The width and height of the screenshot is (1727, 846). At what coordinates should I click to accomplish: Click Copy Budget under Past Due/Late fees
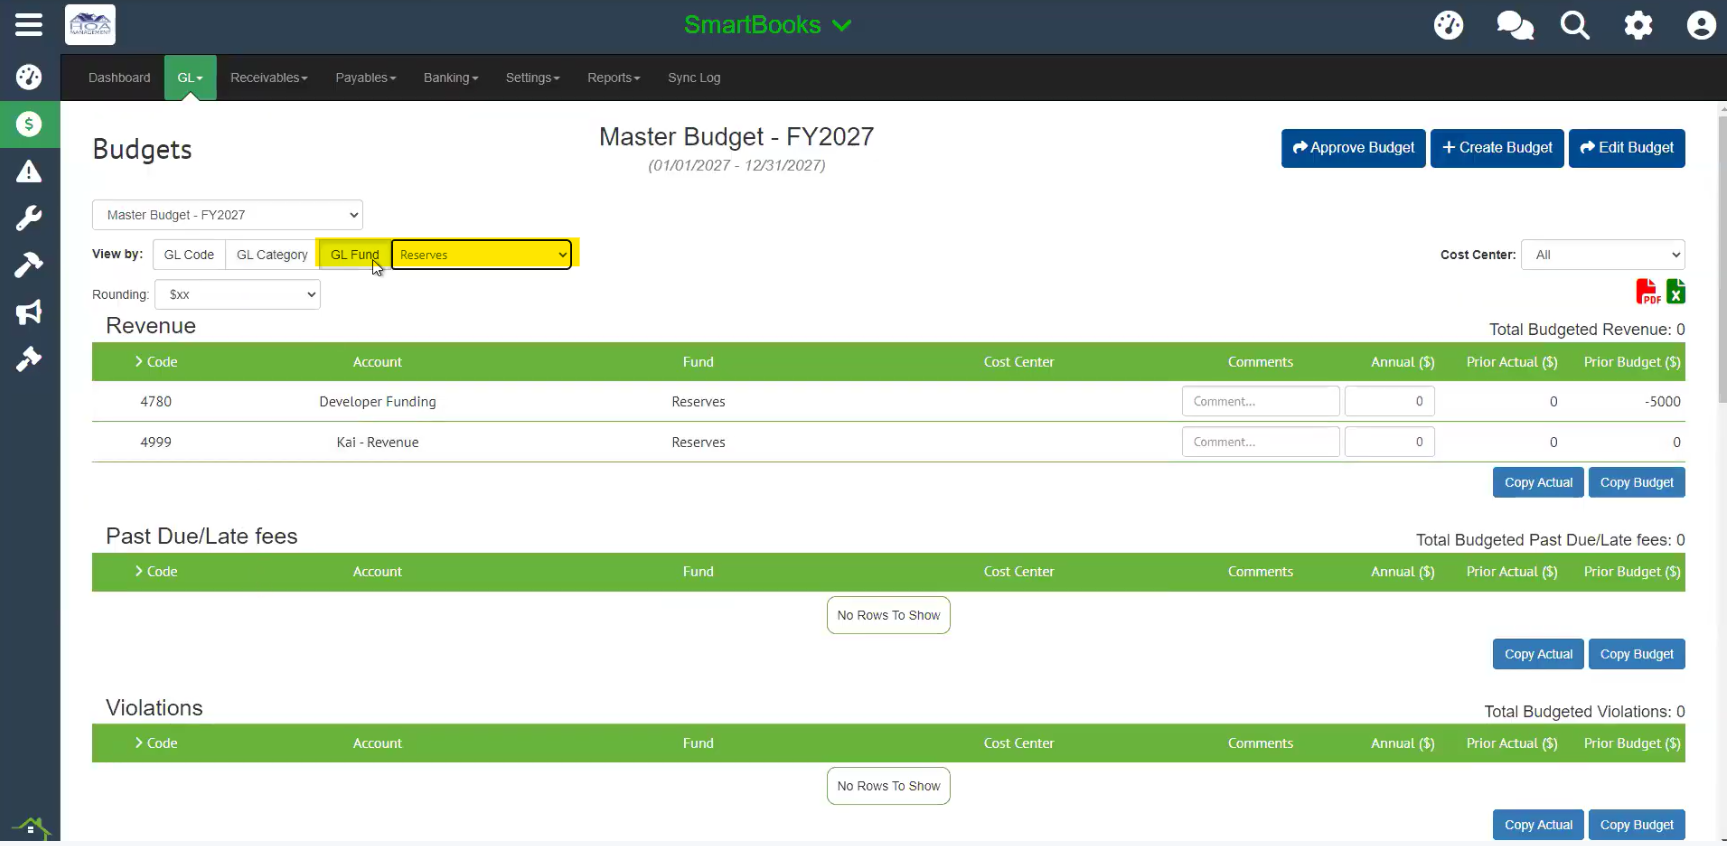pos(1636,654)
